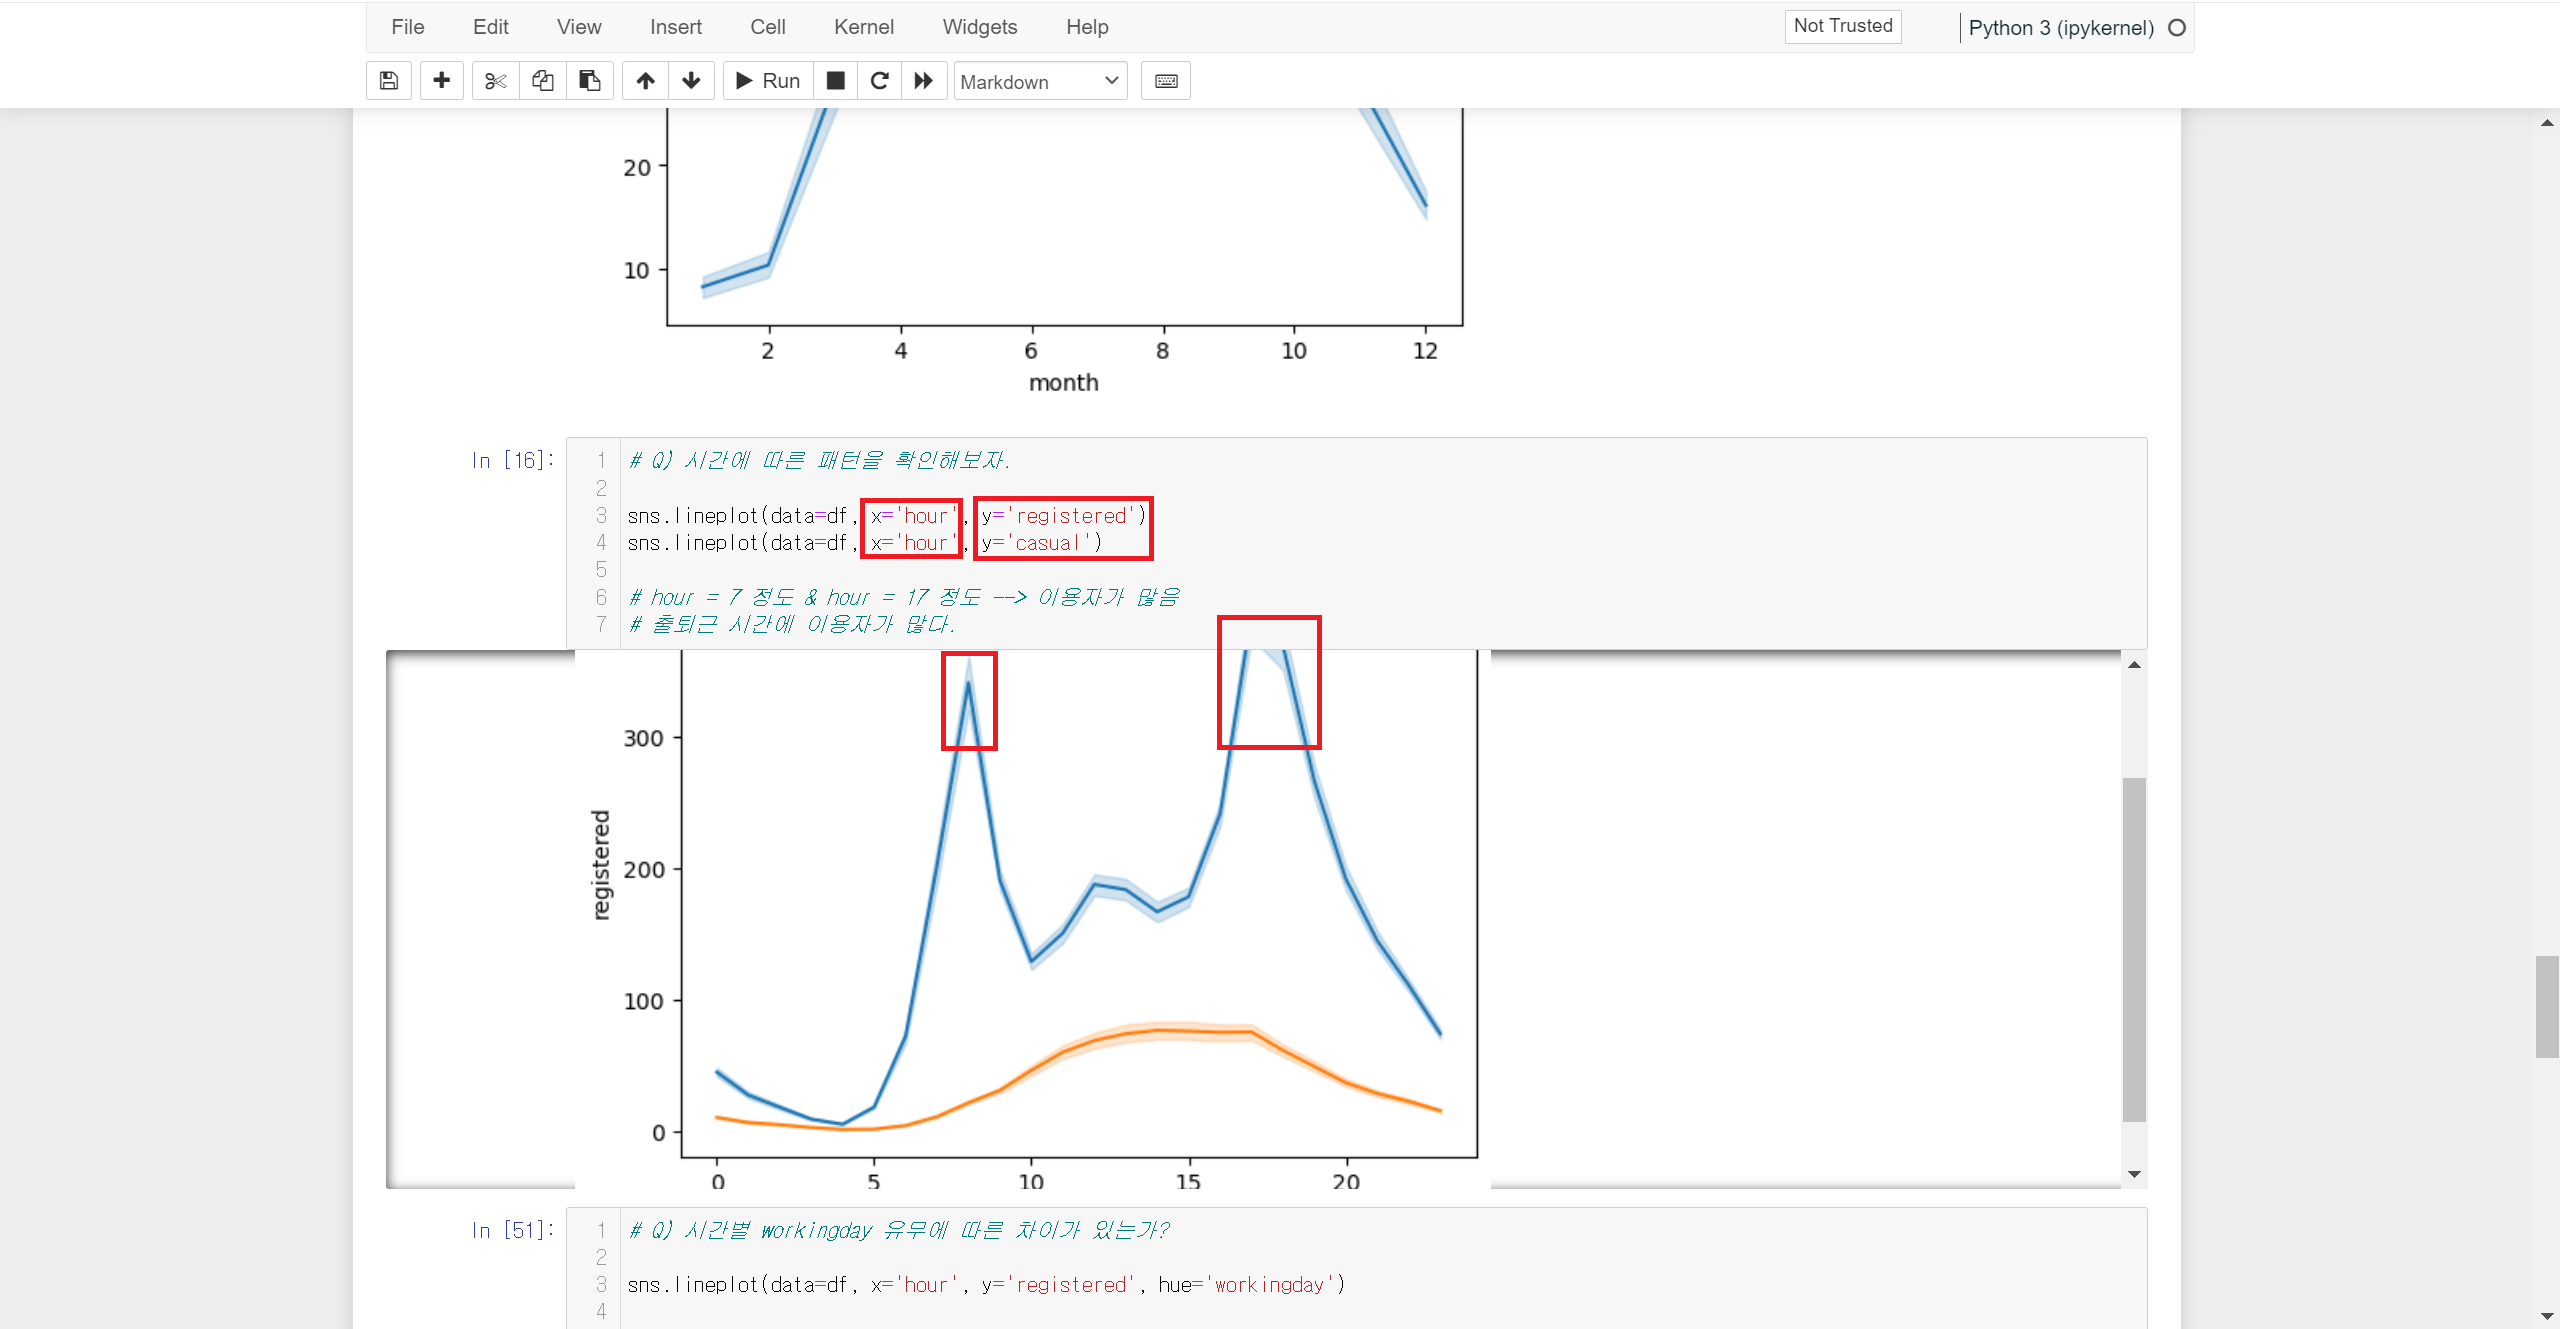Screen dimensions: 2560x1329
Task: Restart the kernel using the circular arrow icon
Action: [x=880, y=81]
